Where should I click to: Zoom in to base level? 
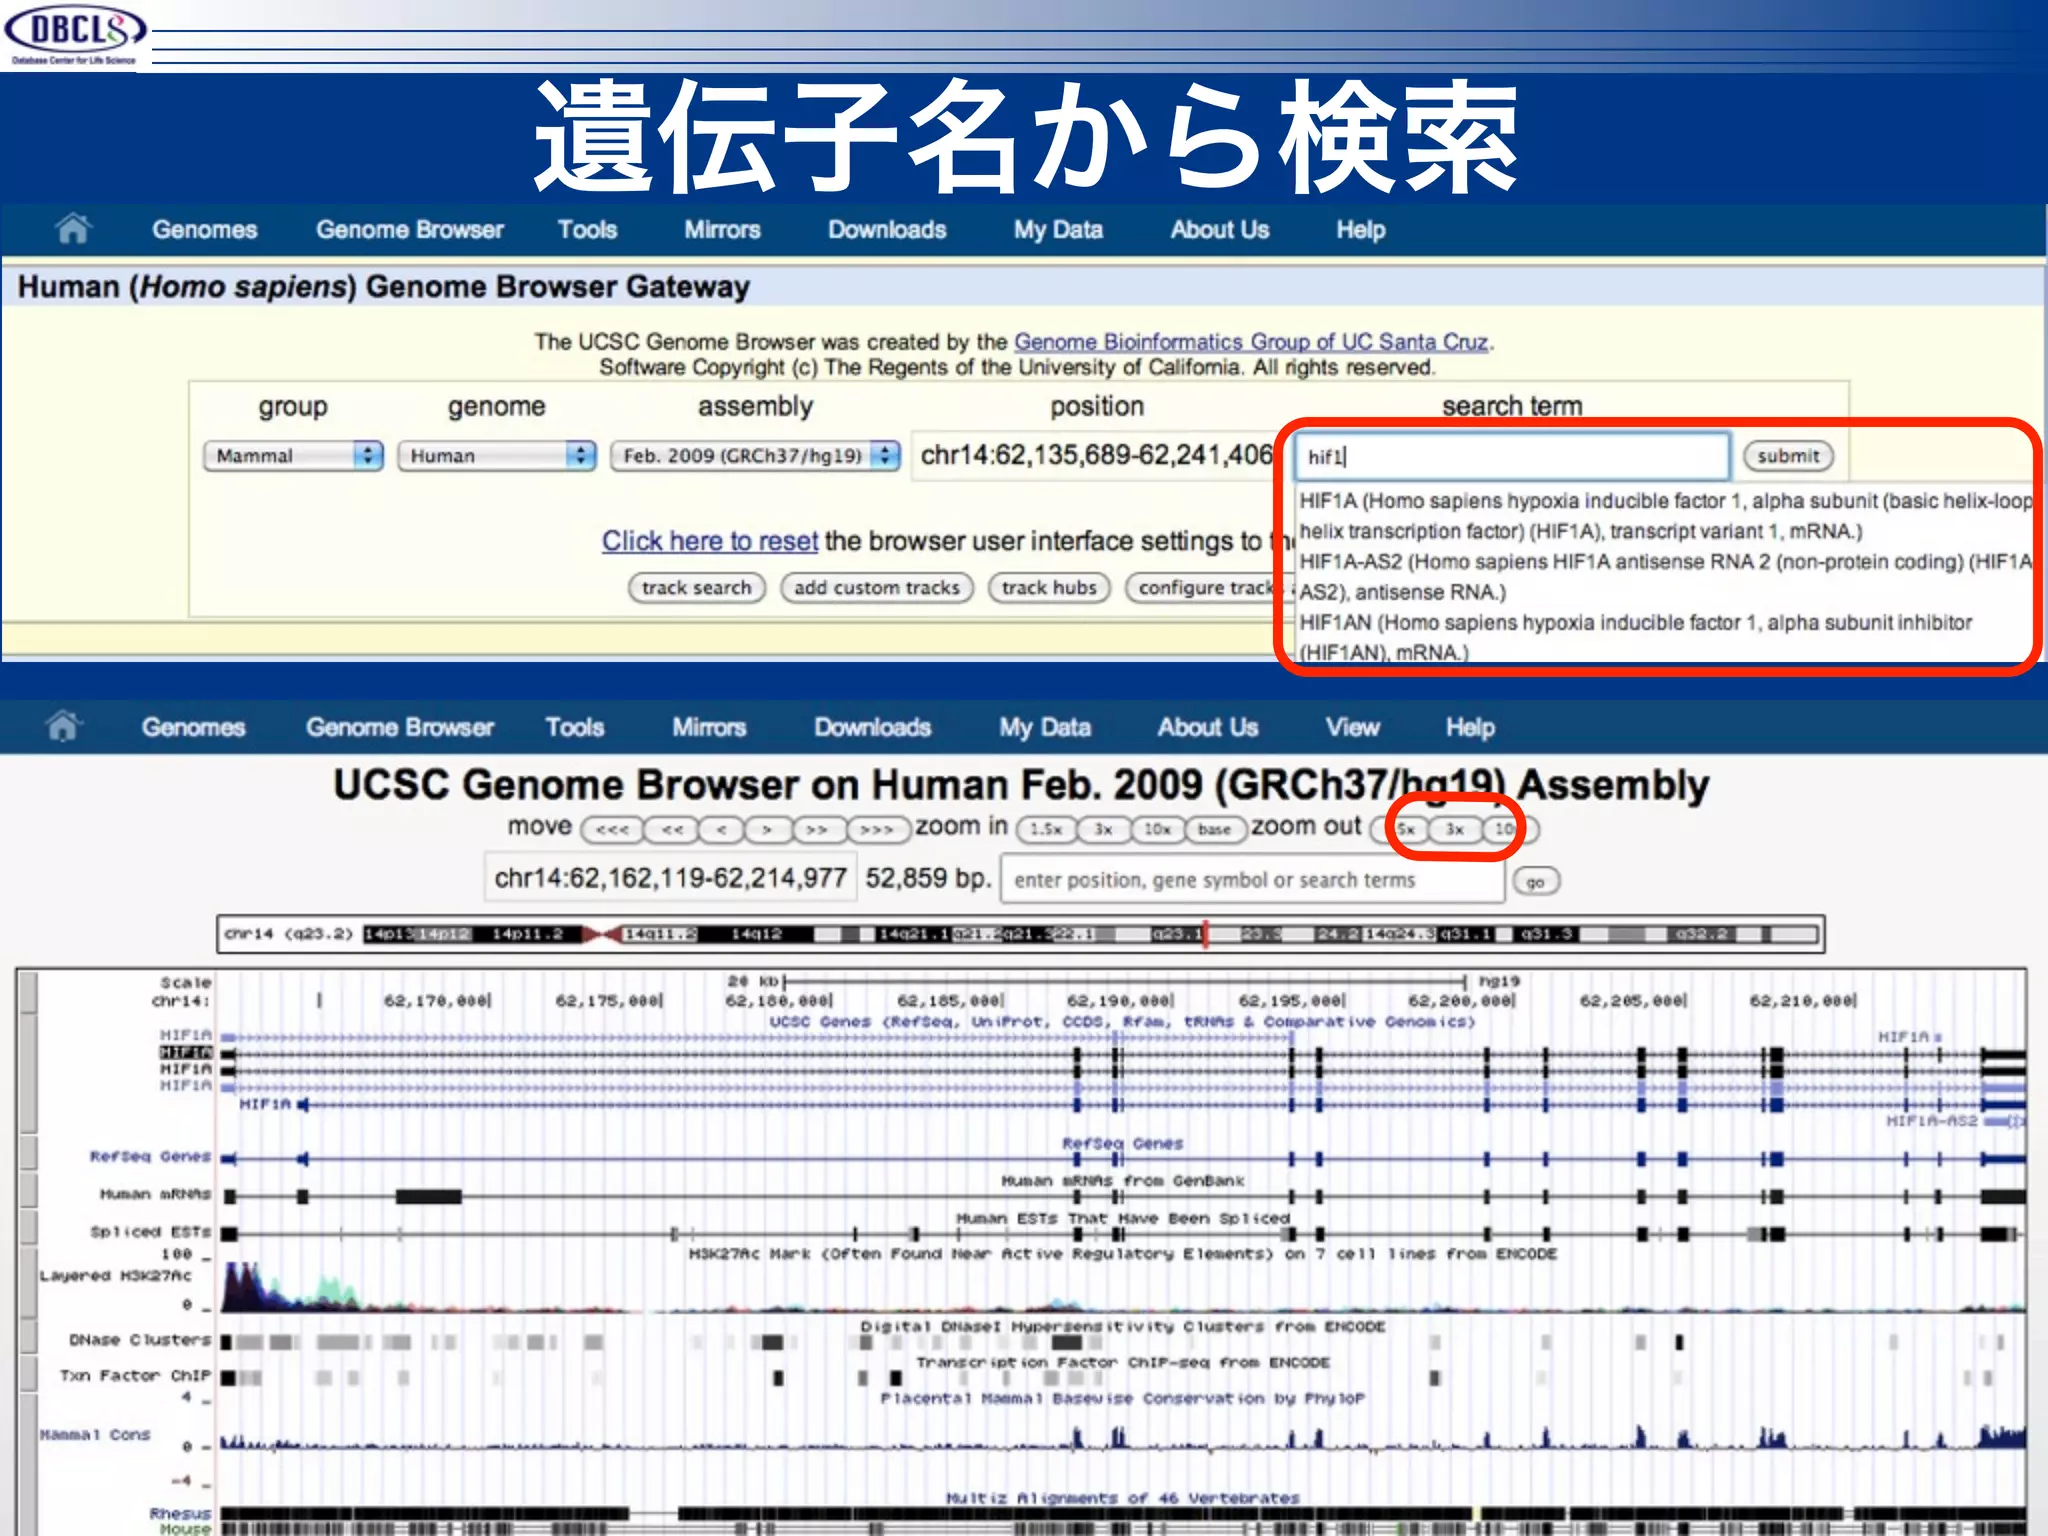(1215, 829)
